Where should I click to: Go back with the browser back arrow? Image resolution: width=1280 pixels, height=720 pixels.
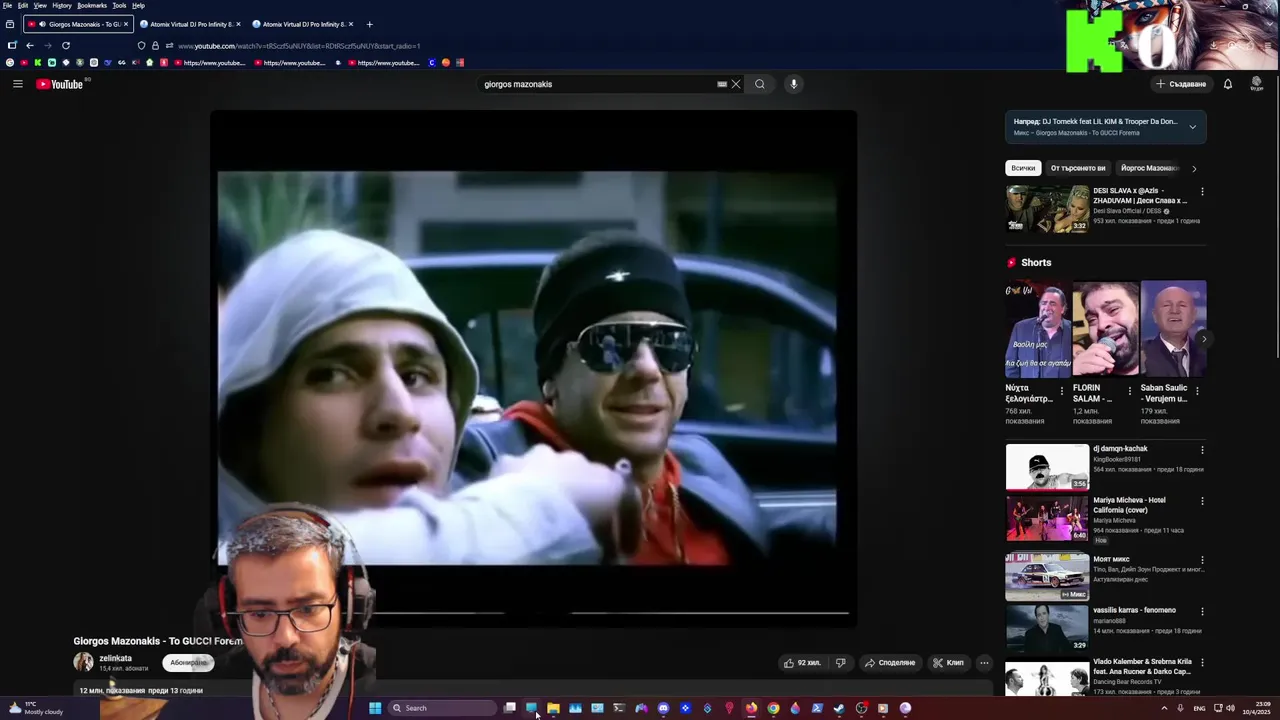(30, 45)
